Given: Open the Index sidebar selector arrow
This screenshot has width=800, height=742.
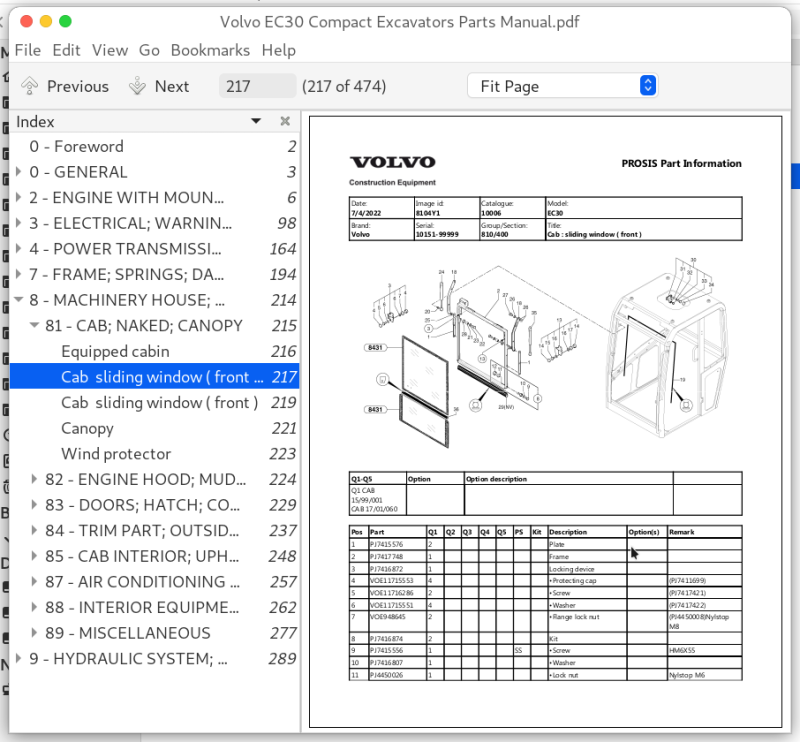Looking at the screenshot, I should [256, 121].
